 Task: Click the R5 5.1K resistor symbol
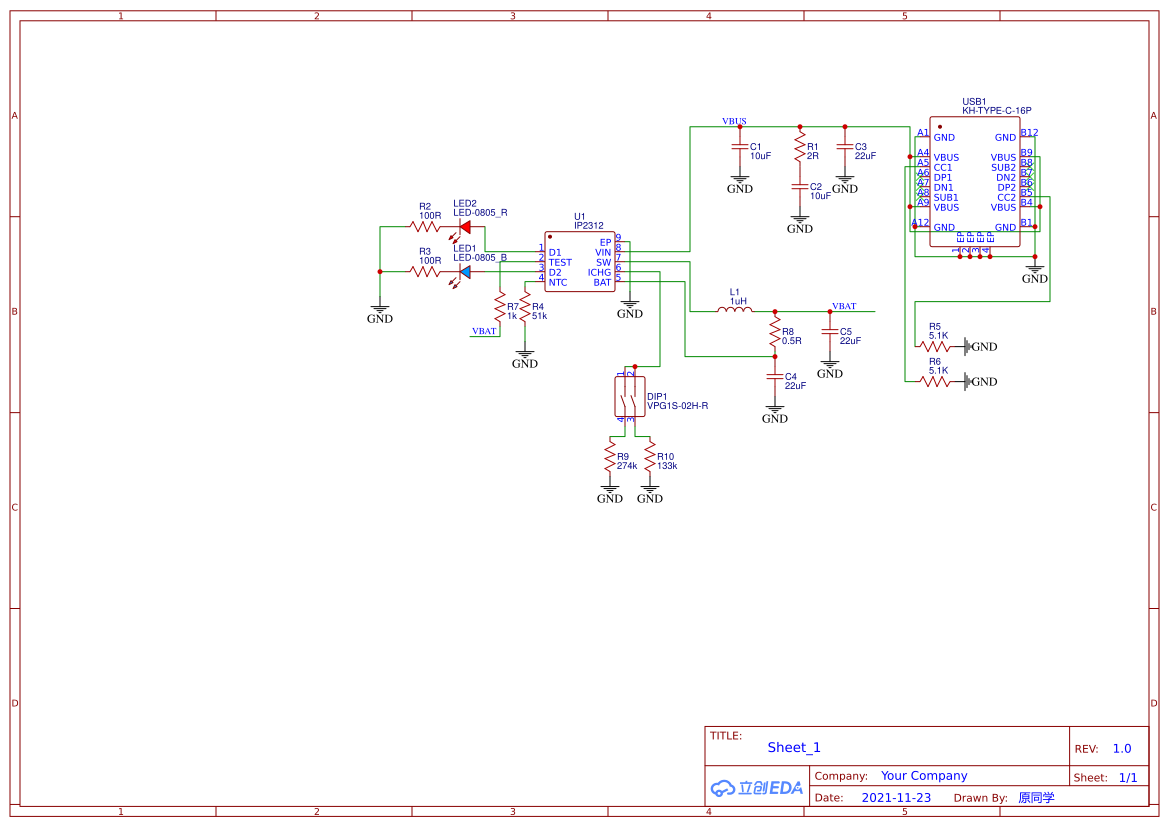(x=934, y=346)
